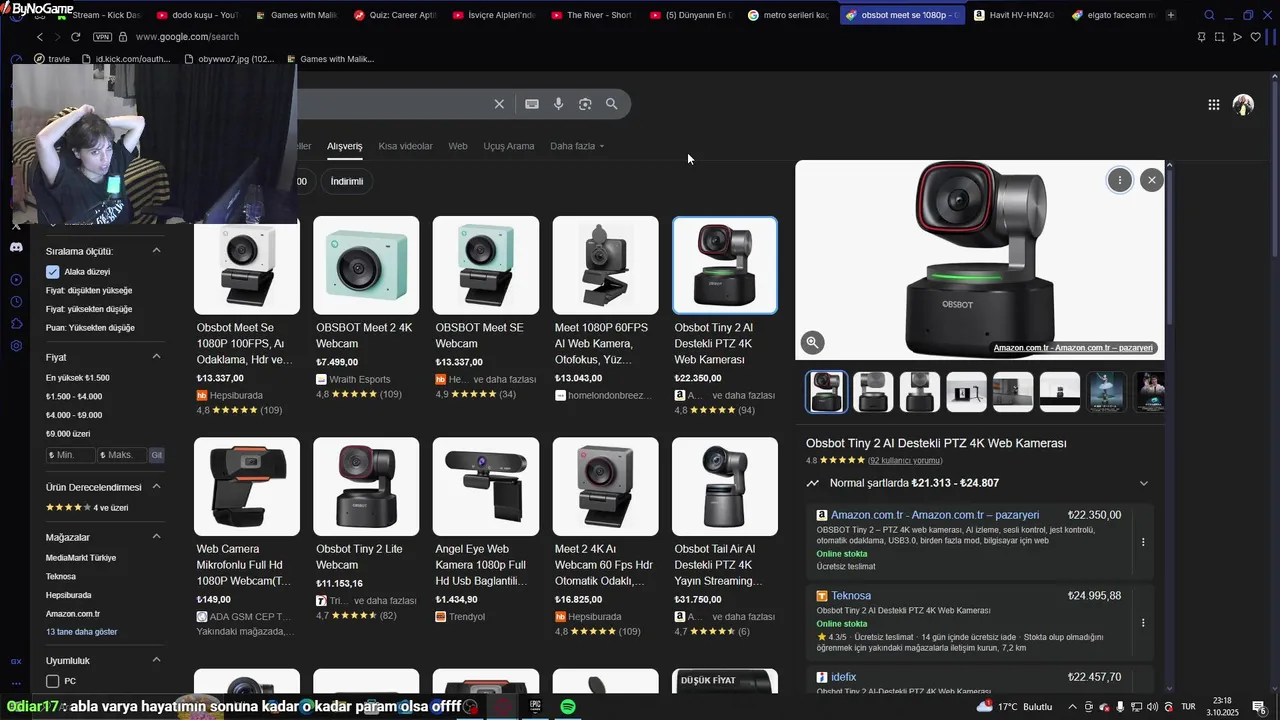
Task: Search by image with the lens icon
Action: [585, 104]
